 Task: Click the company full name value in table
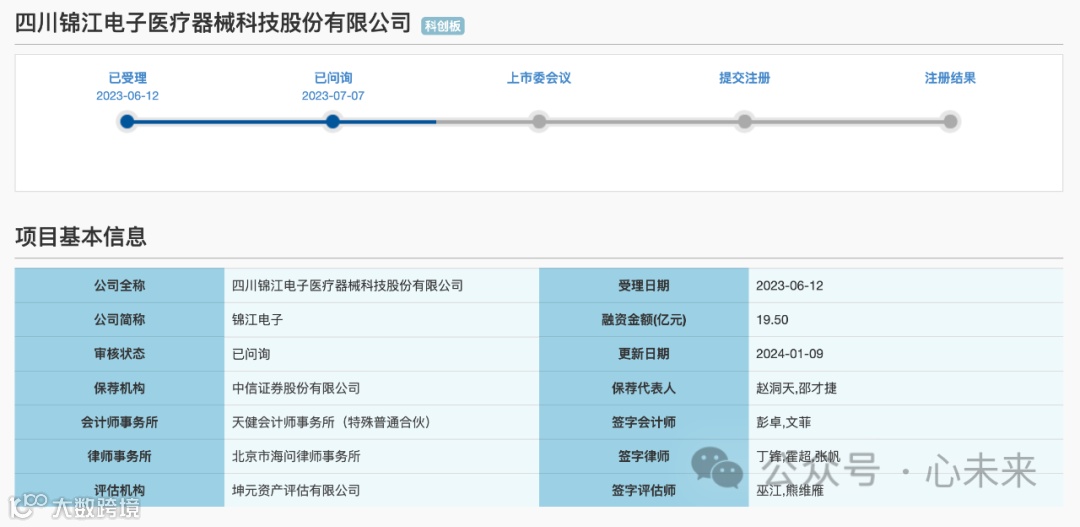click(x=348, y=286)
